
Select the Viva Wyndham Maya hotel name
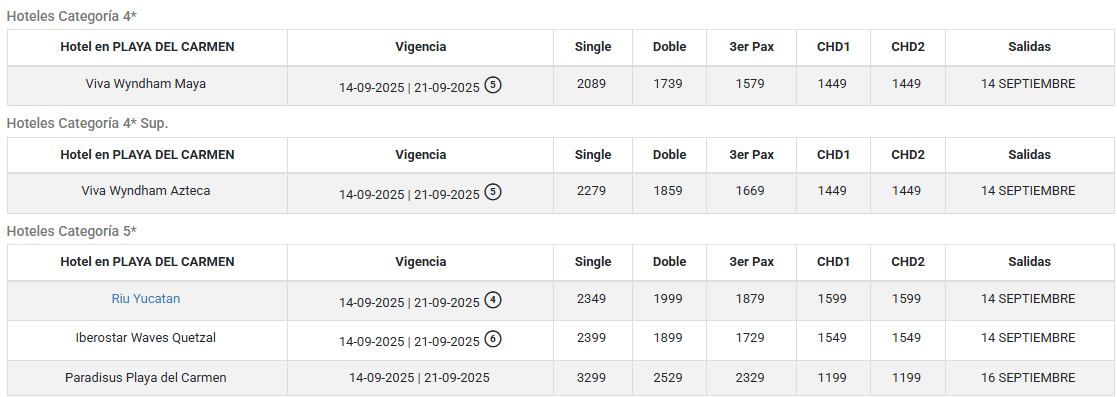click(146, 83)
